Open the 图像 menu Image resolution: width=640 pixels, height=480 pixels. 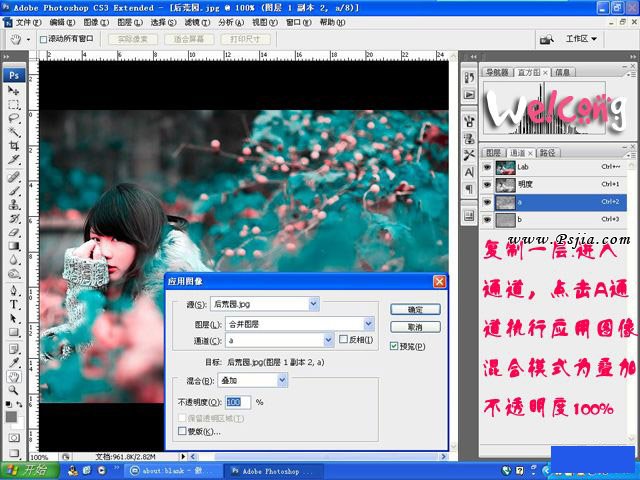coord(96,22)
